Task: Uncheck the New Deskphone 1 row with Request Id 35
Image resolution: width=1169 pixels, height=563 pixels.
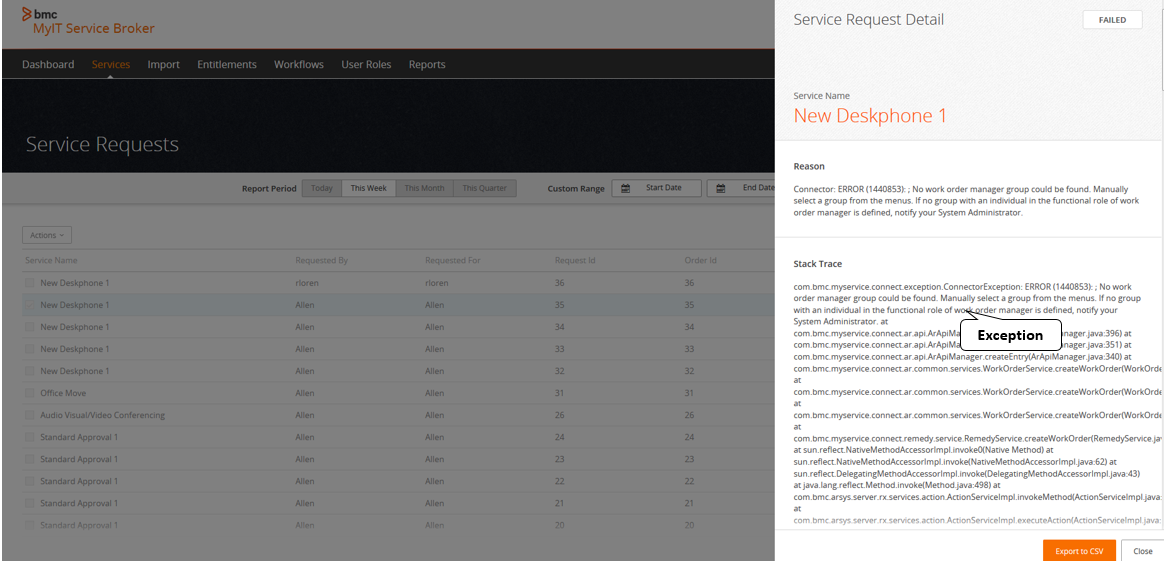Action: tap(30, 304)
